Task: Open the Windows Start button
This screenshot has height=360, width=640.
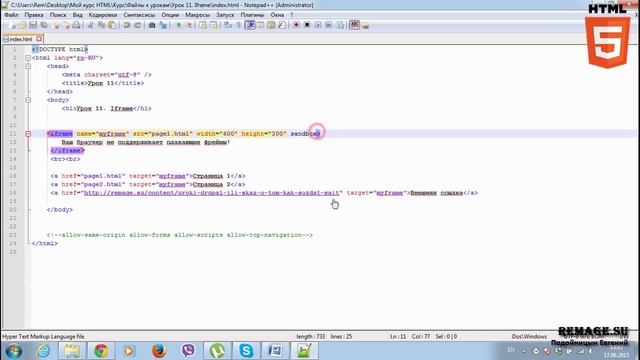Action: [x=13, y=351]
